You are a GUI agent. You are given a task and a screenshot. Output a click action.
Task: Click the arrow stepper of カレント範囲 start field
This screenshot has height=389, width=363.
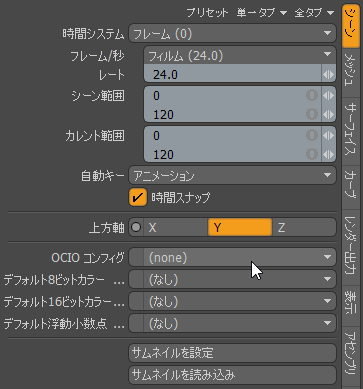328,136
